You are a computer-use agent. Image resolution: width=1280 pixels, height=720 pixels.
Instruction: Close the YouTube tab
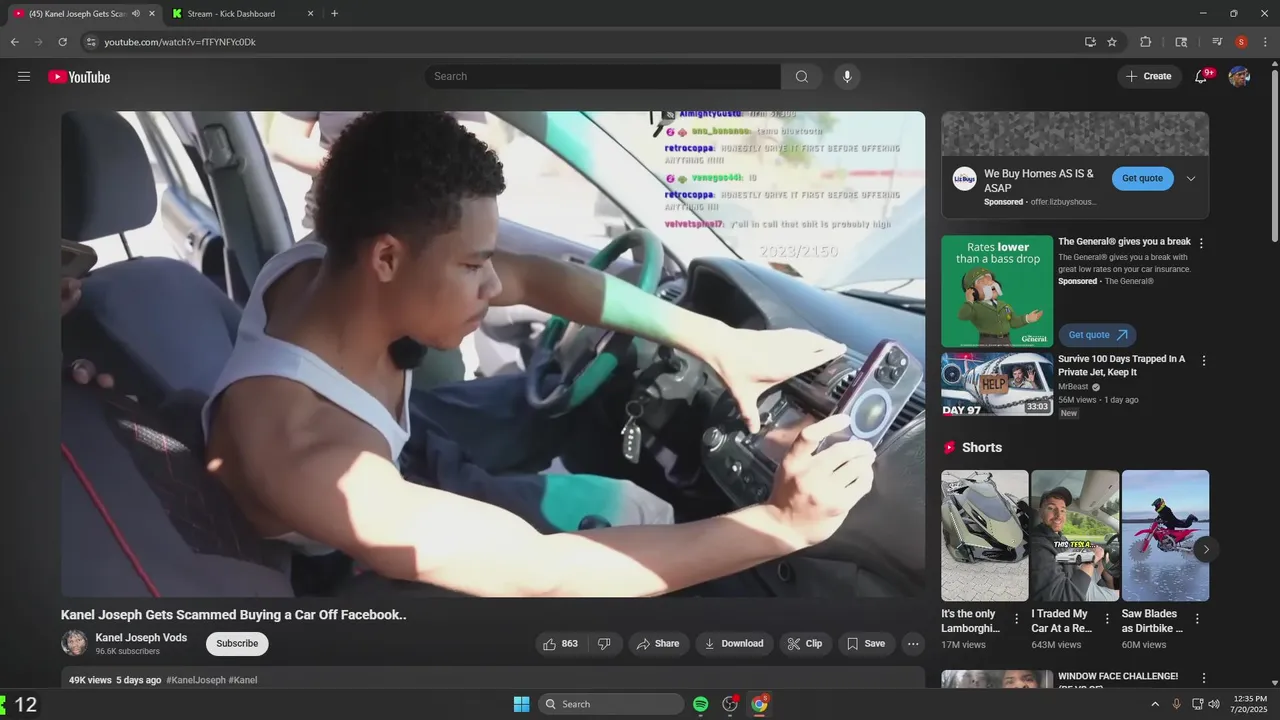click(152, 14)
